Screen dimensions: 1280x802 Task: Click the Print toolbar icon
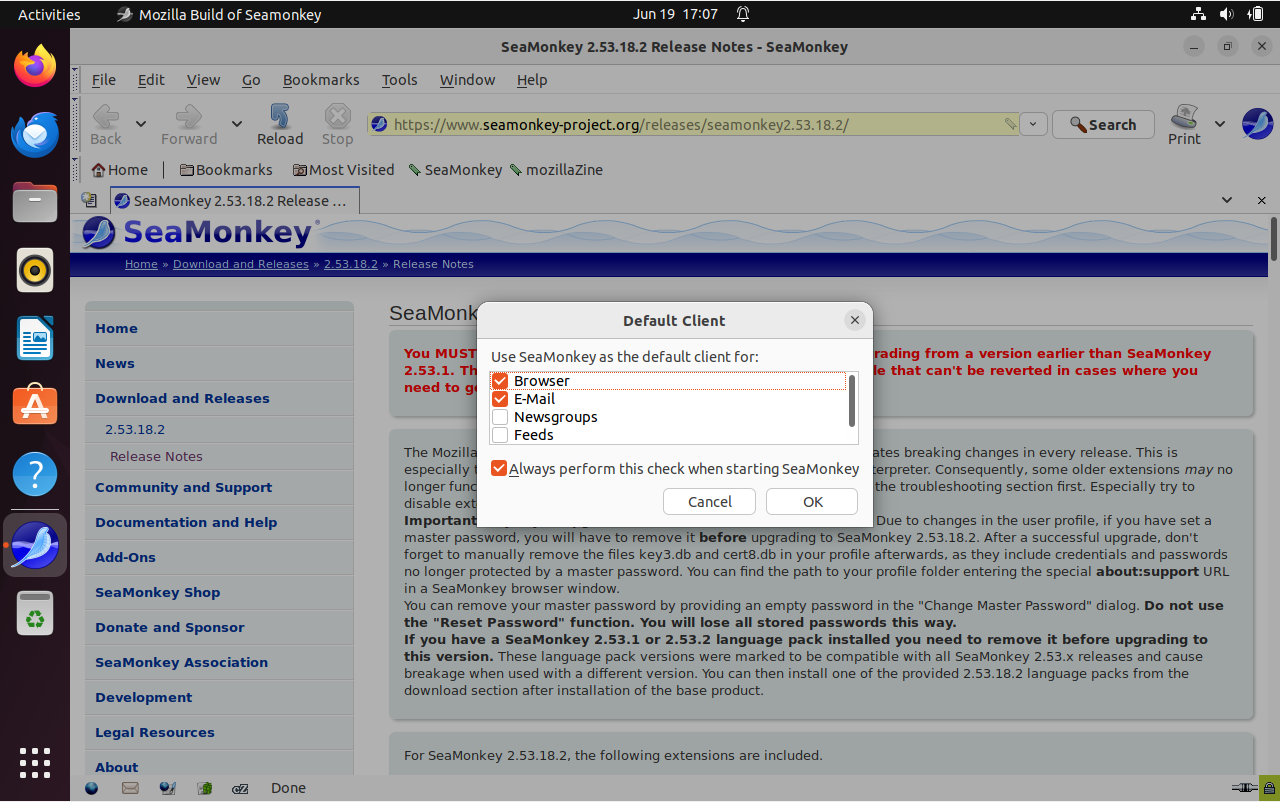coord(1185,116)
